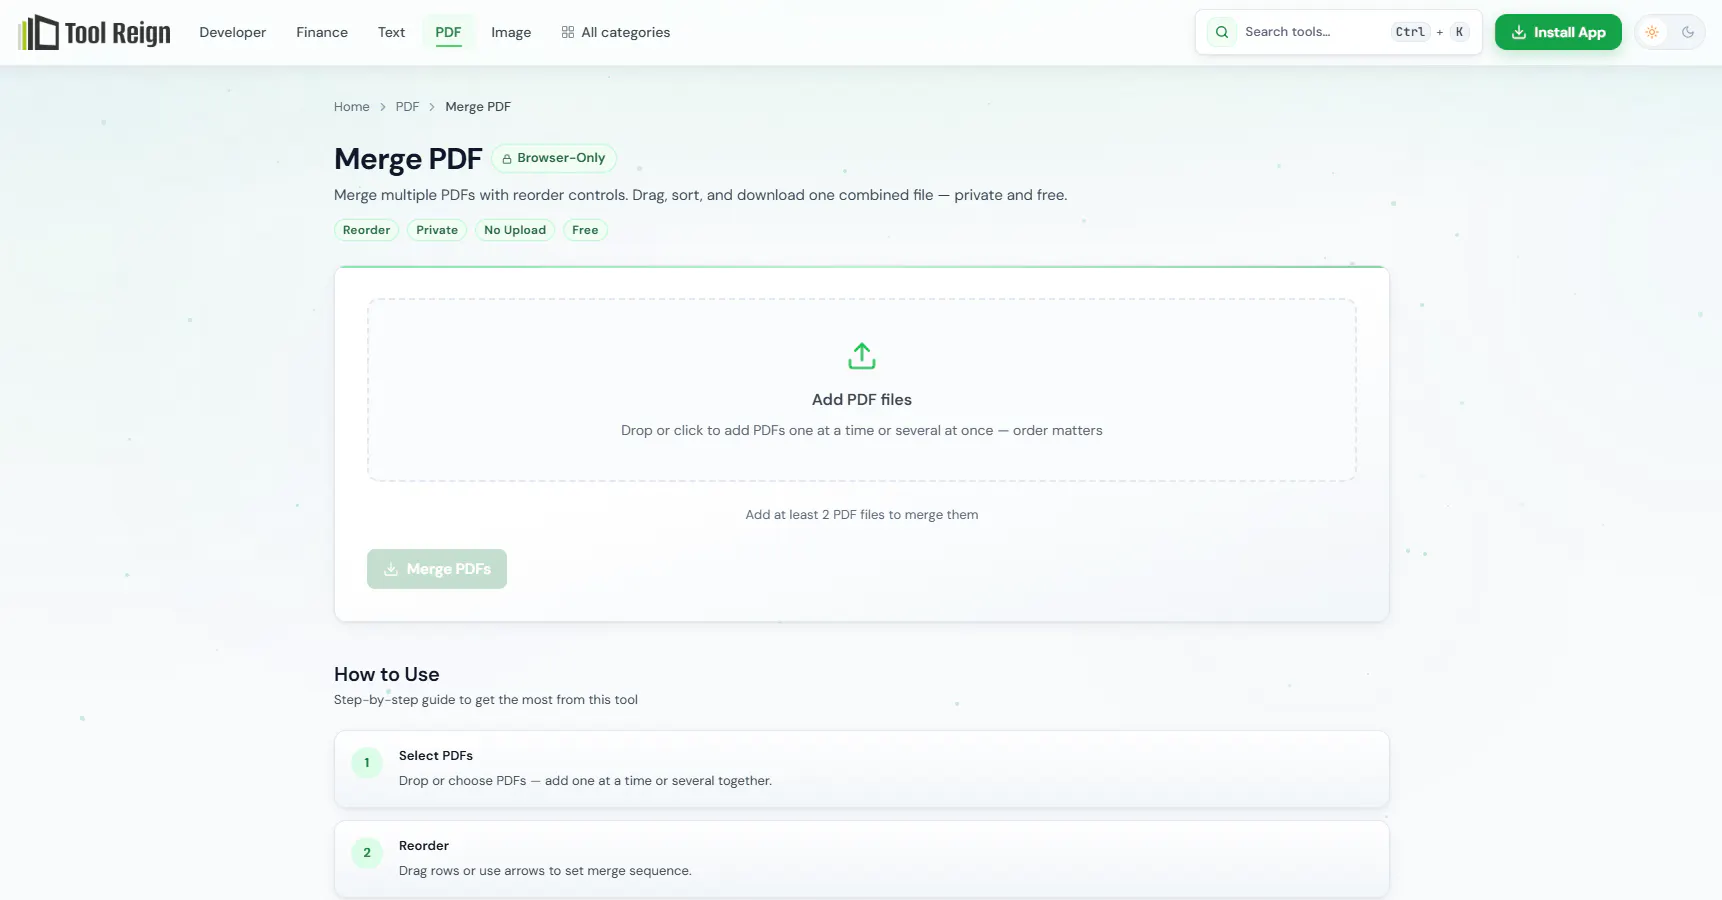Click the Reorder tag
Image resolution: width=1722 pixels, height=900 pixels.
(366, 230)
